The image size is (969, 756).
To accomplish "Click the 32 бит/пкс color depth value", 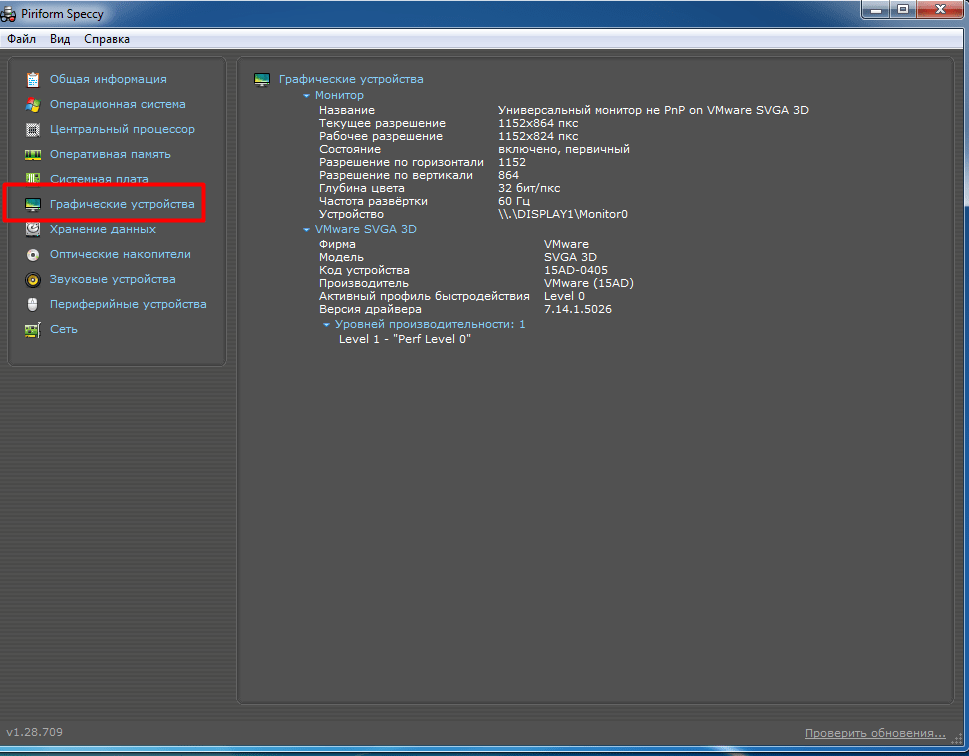I will (x=529, y=188).
